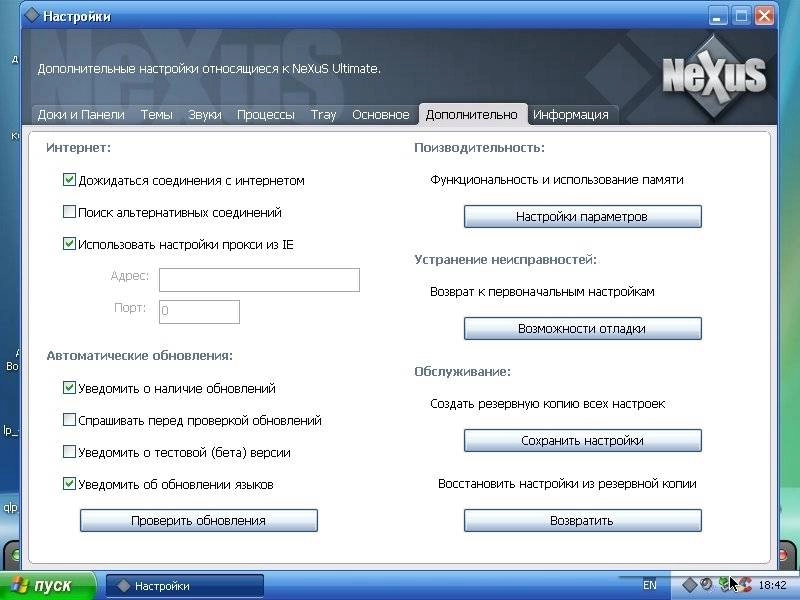This screenshot has width=800, height=600.
Task: Click the round grey tray icon
Action: pyautogui.click(x=706, y=584)
